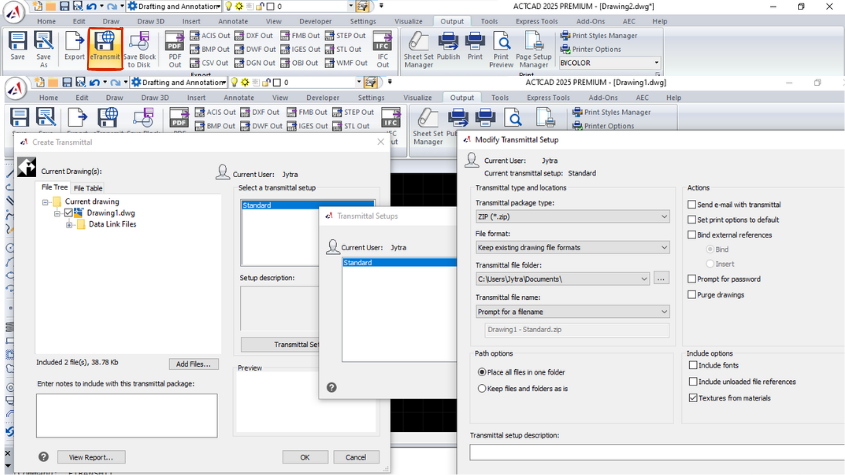Click Transmittal setup description field
Image resolution: width=845 pixels, height=475 pixels.
click(656, 453)
